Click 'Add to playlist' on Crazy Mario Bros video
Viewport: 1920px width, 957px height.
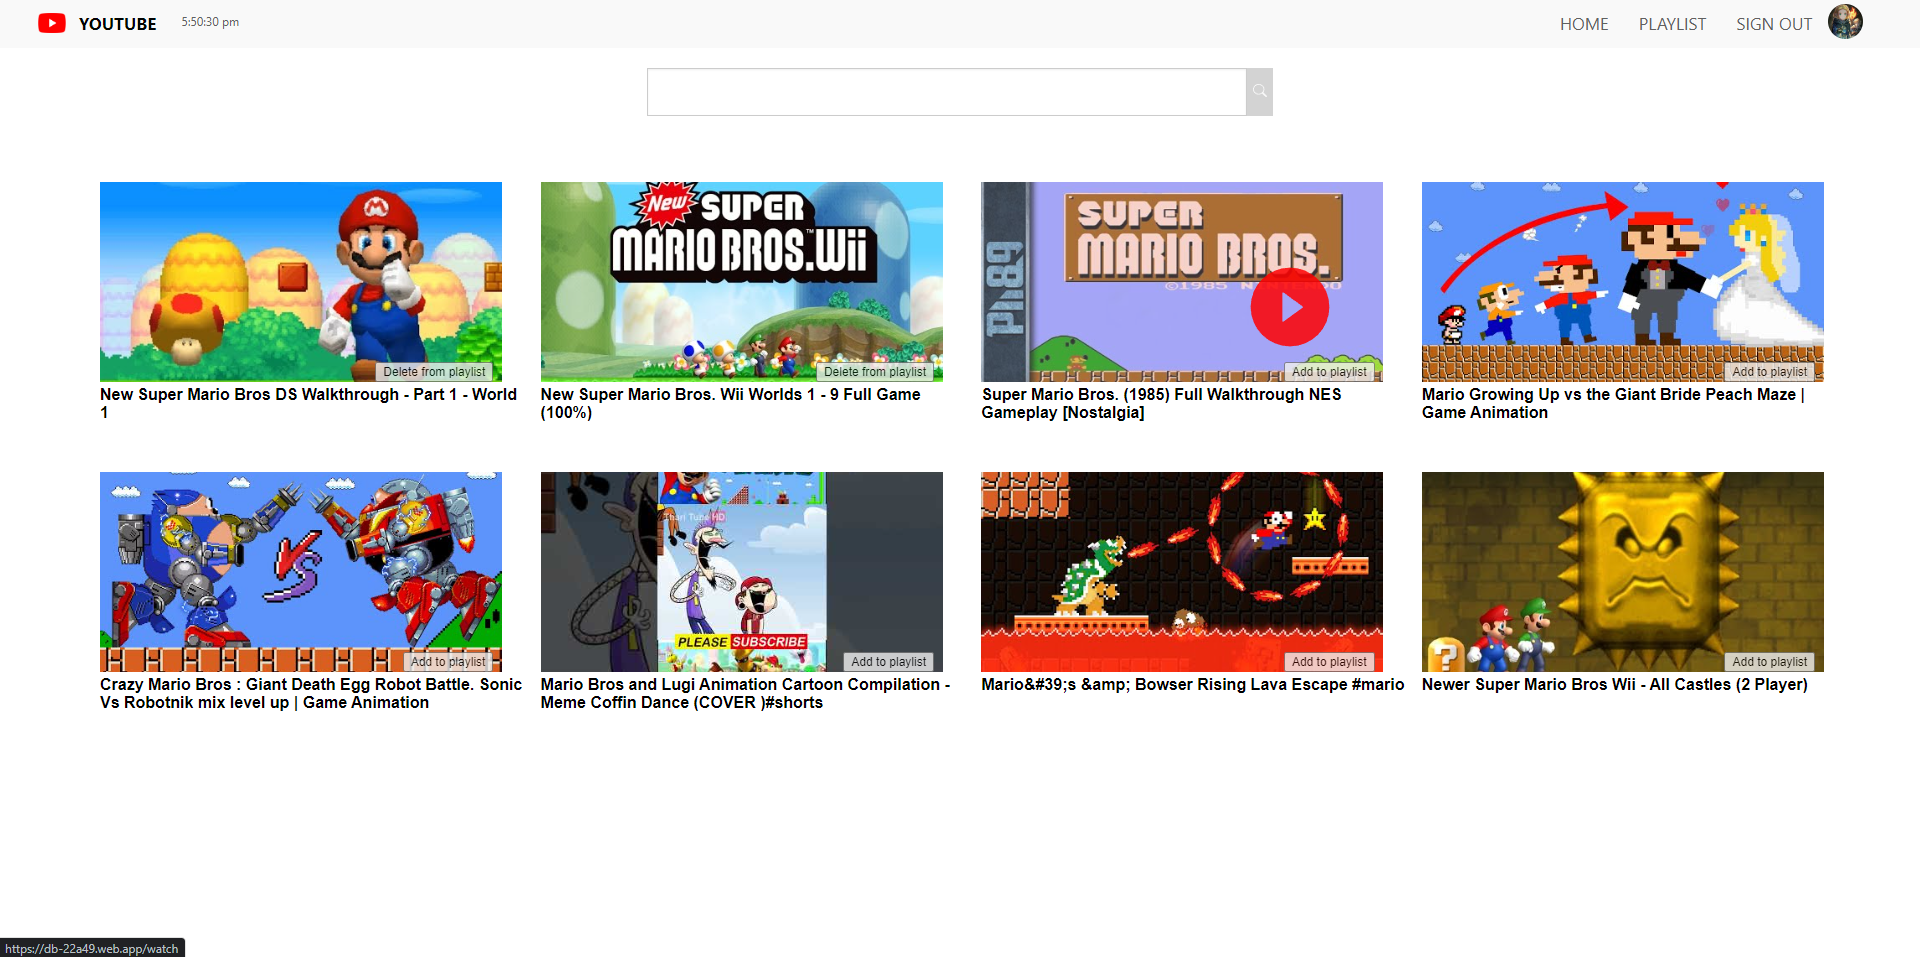pyautogui.click(x=448, y=661)
